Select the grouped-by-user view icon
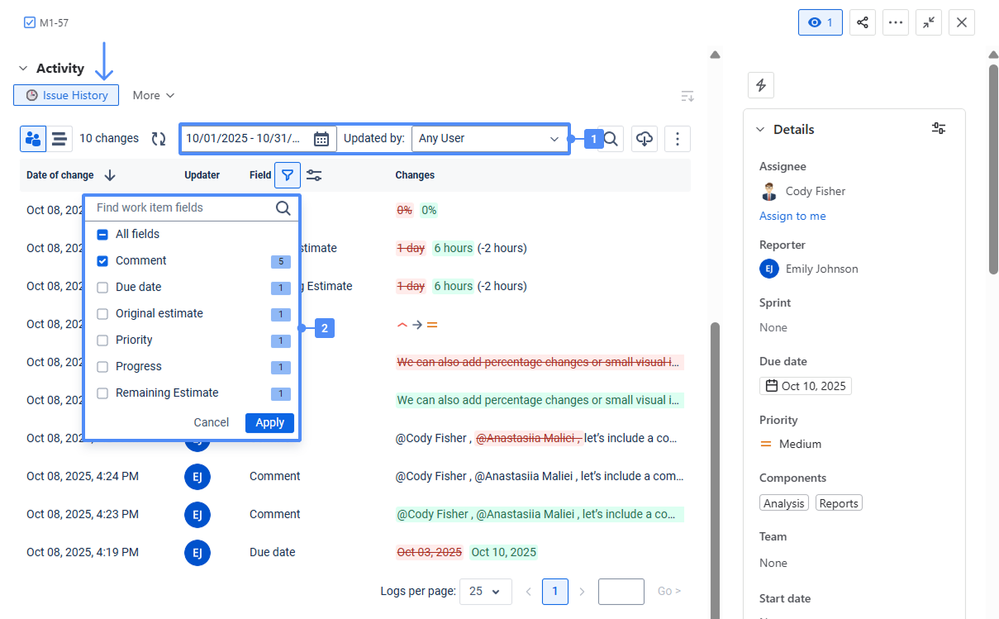 (x=34, y=138)
